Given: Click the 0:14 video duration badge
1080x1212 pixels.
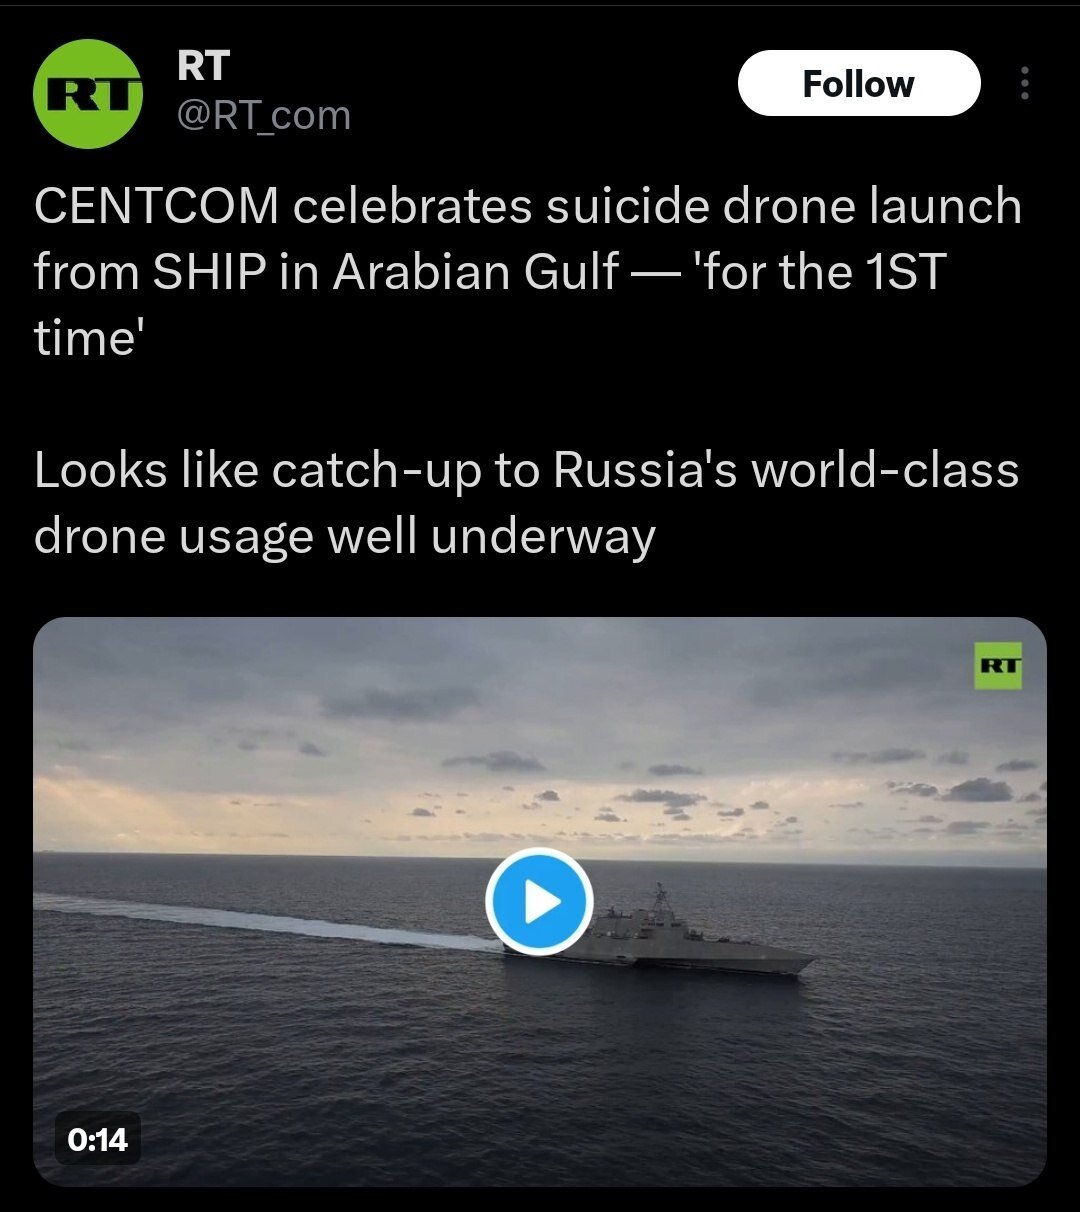Looking at the screenshot, I should click(x=98, y=1139).
